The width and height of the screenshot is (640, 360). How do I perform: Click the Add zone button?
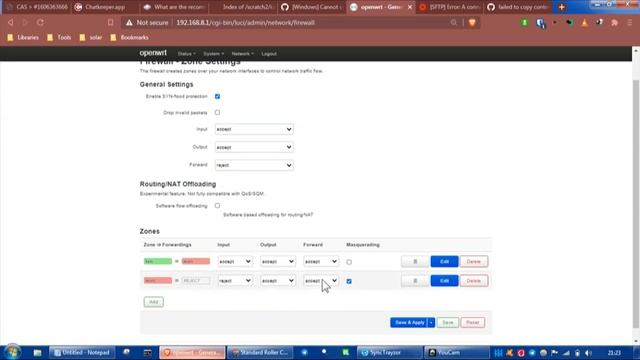point(153,302)
